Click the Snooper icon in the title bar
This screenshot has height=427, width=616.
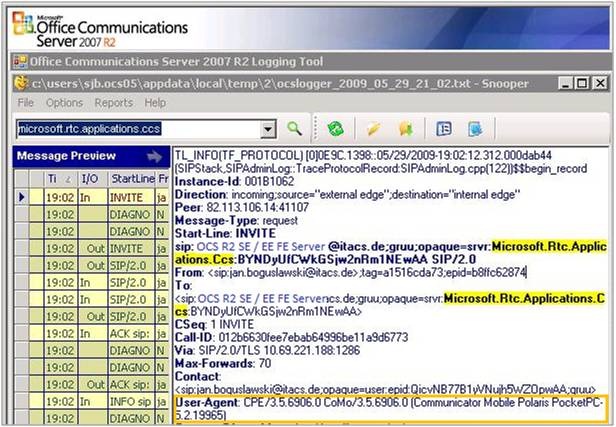tap(21, 83)
